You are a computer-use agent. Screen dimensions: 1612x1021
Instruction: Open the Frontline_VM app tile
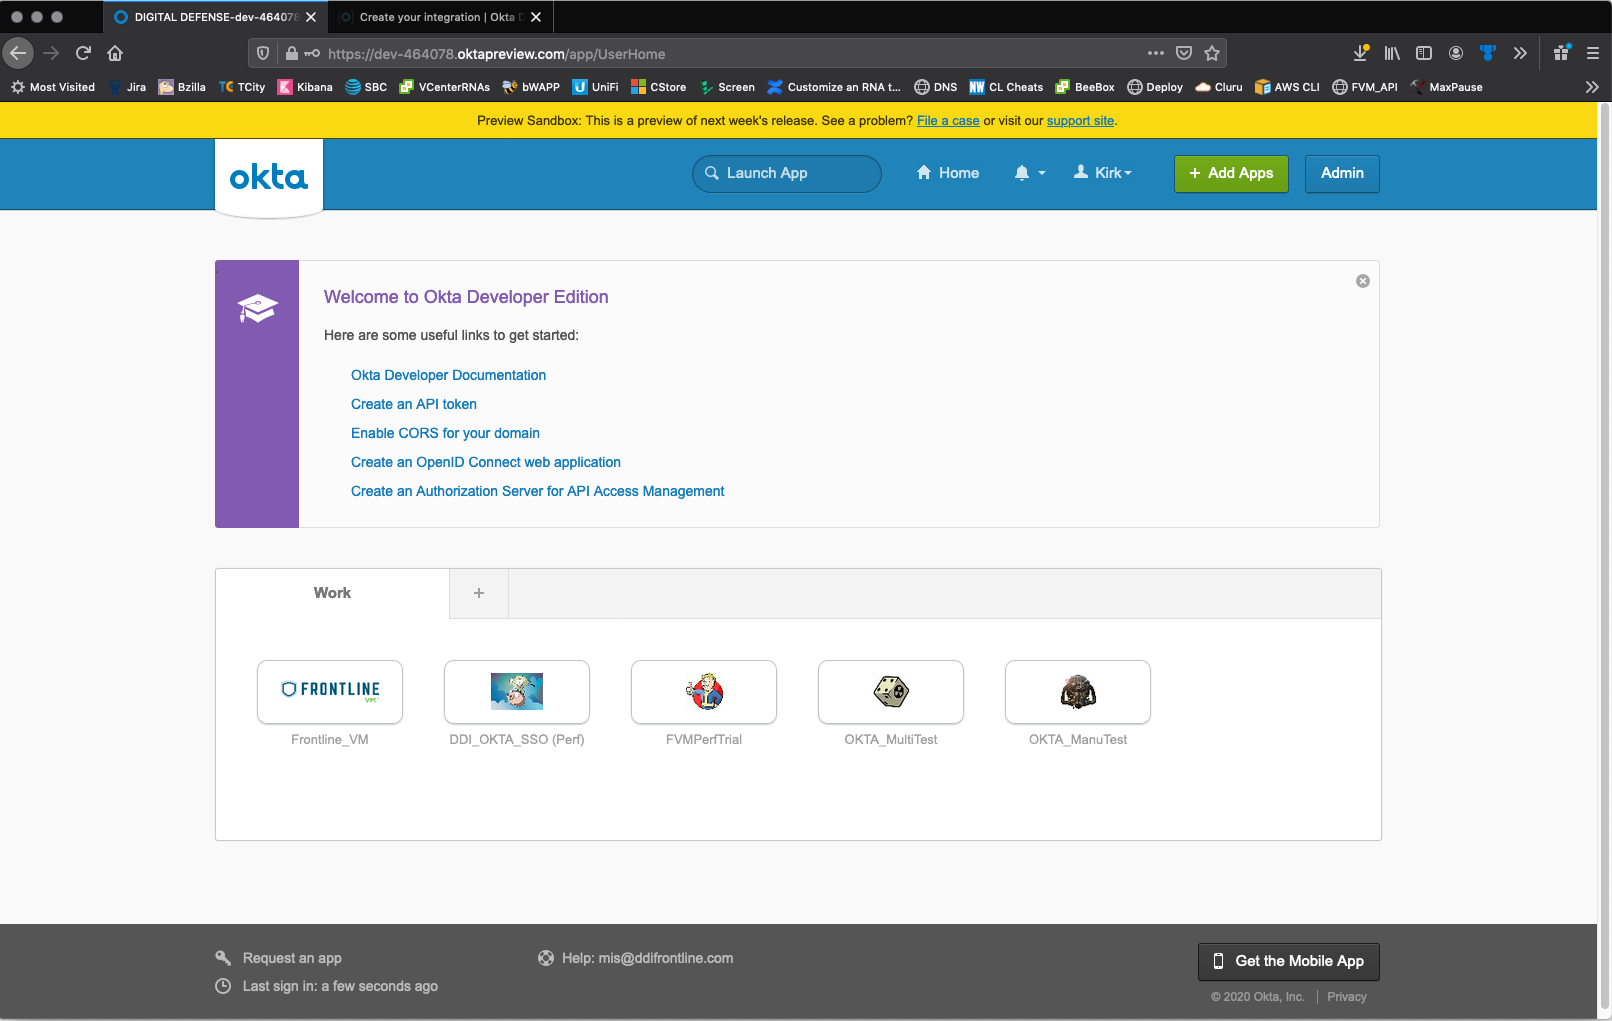pos(330,691)
